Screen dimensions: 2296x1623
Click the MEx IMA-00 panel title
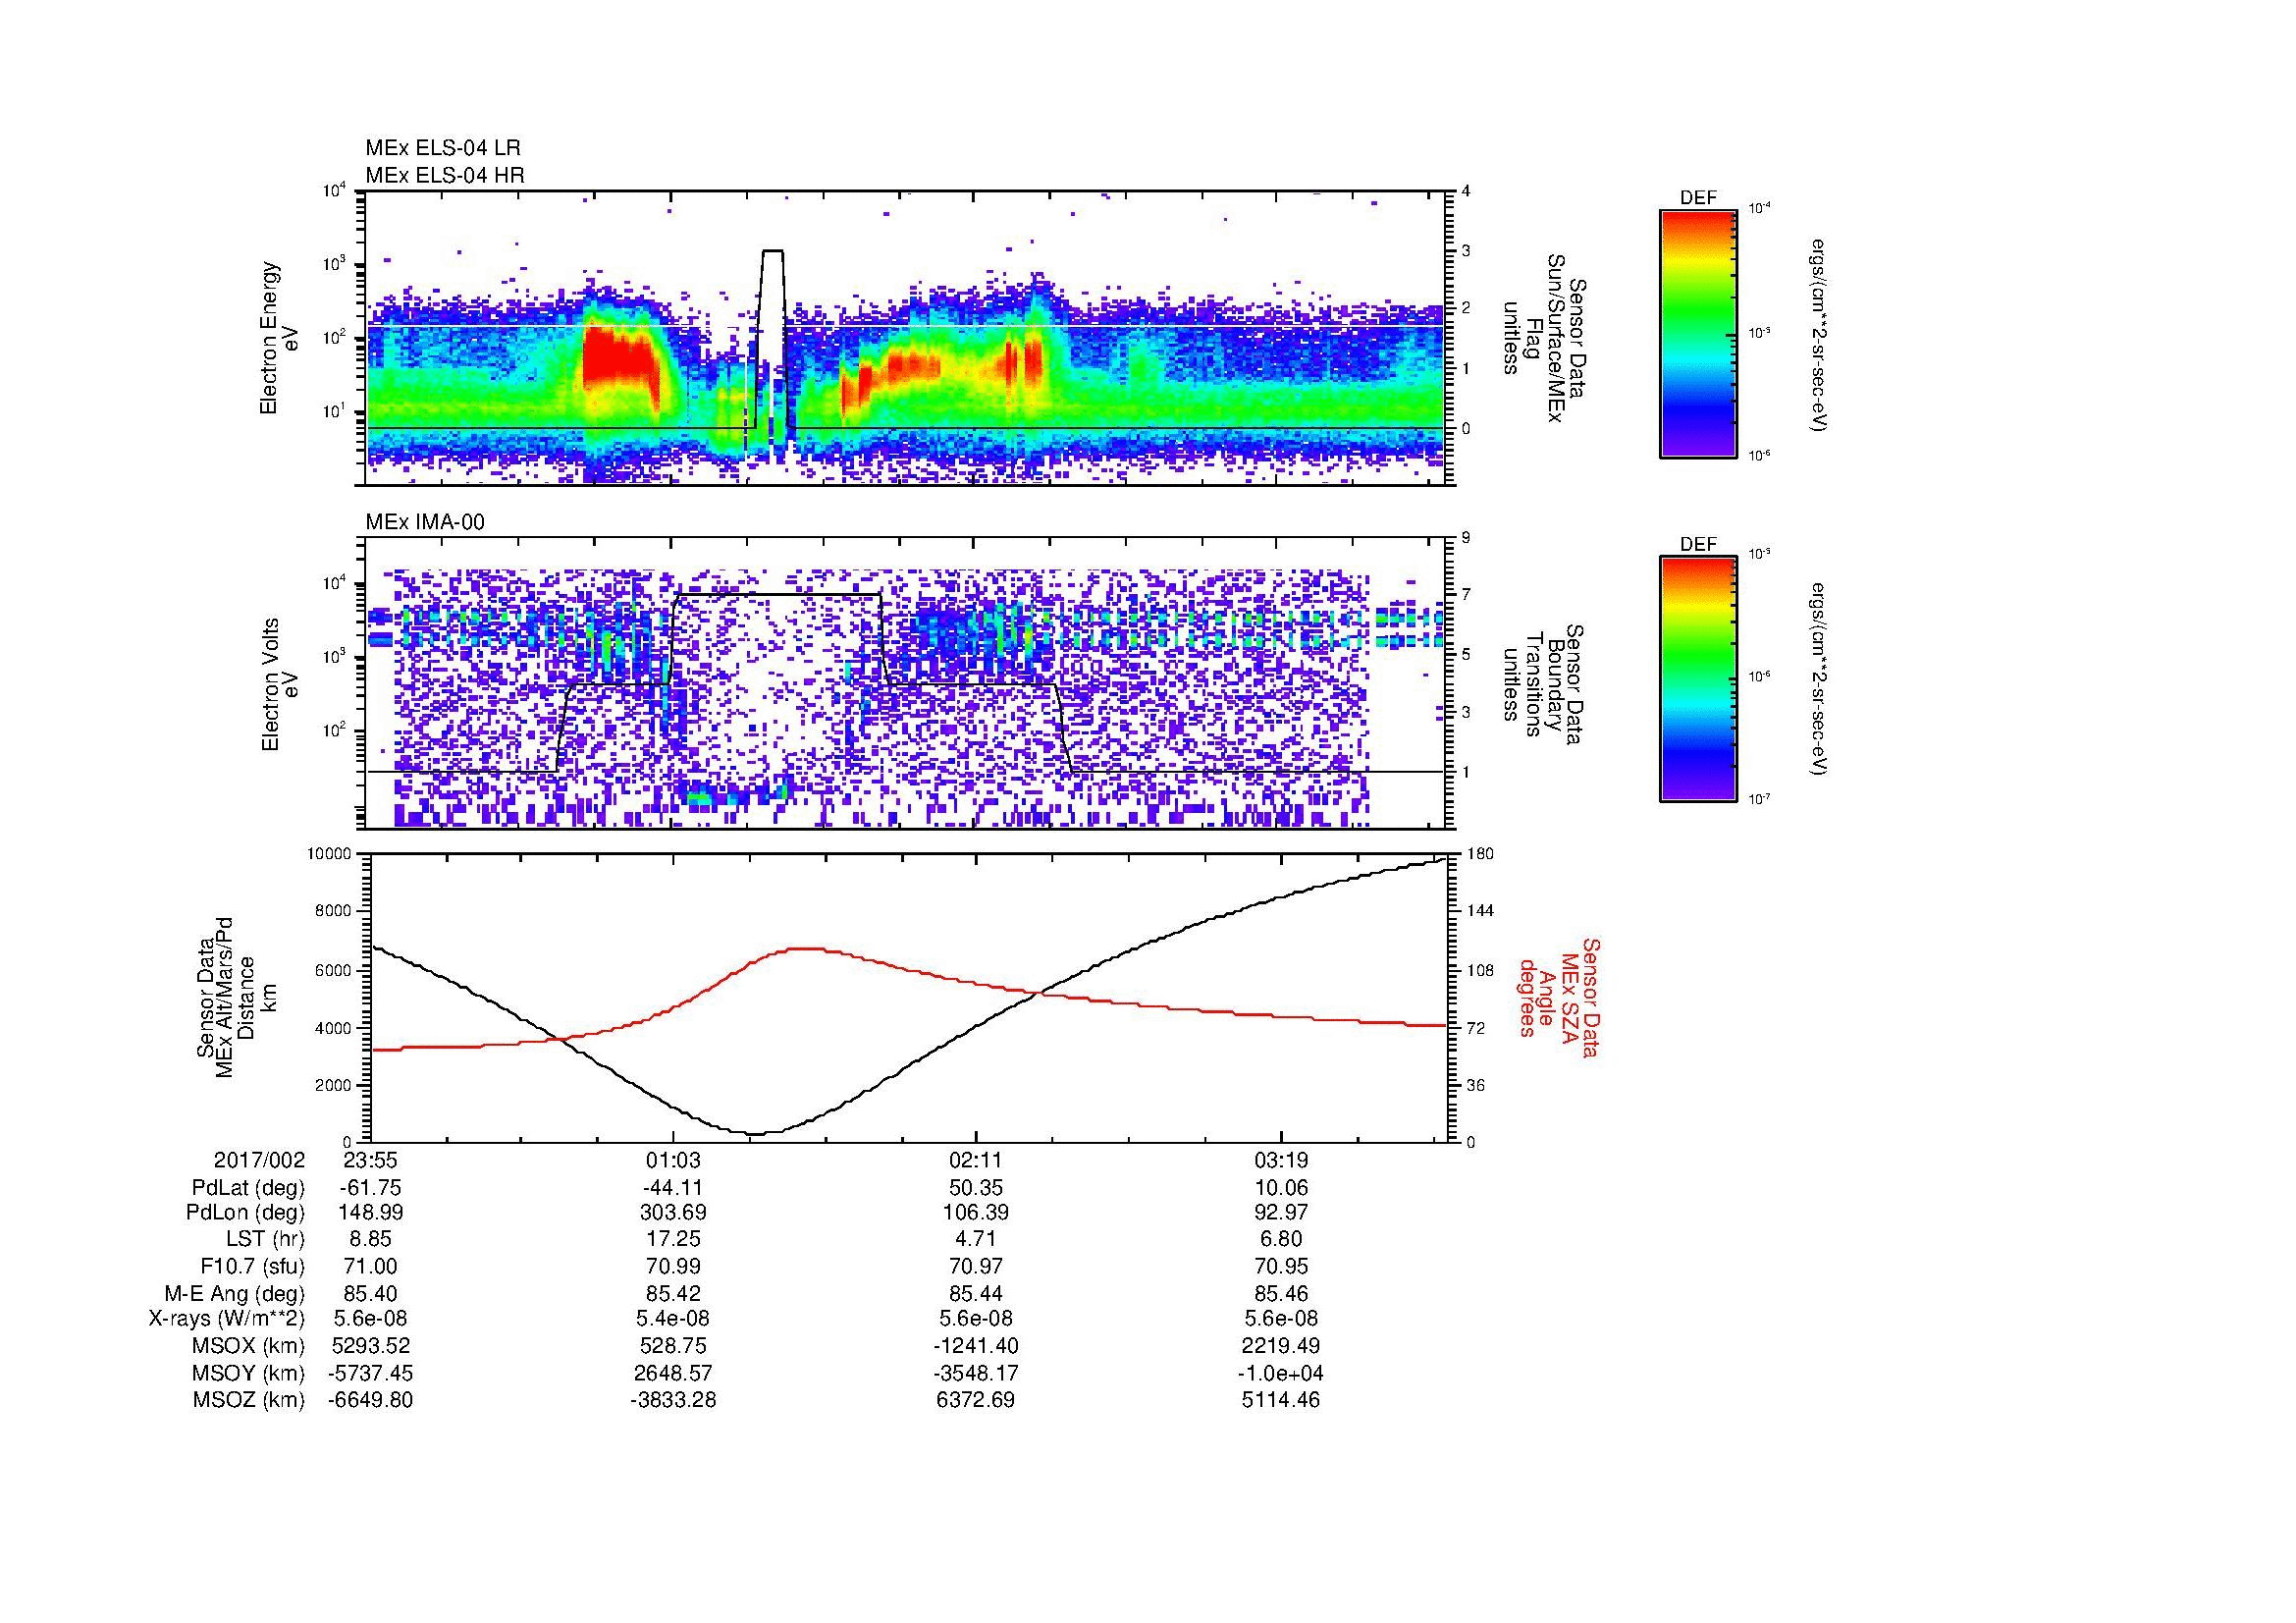425,522
